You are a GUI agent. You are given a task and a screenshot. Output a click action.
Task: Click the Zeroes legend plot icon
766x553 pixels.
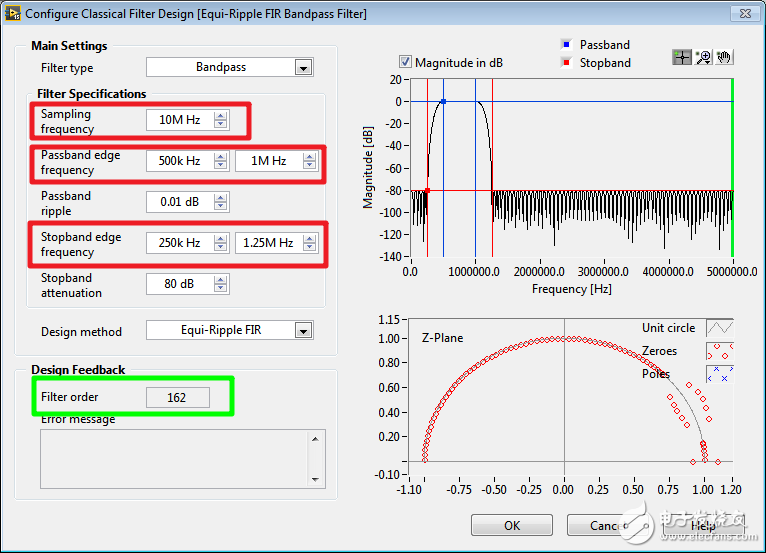coord(720,351)
